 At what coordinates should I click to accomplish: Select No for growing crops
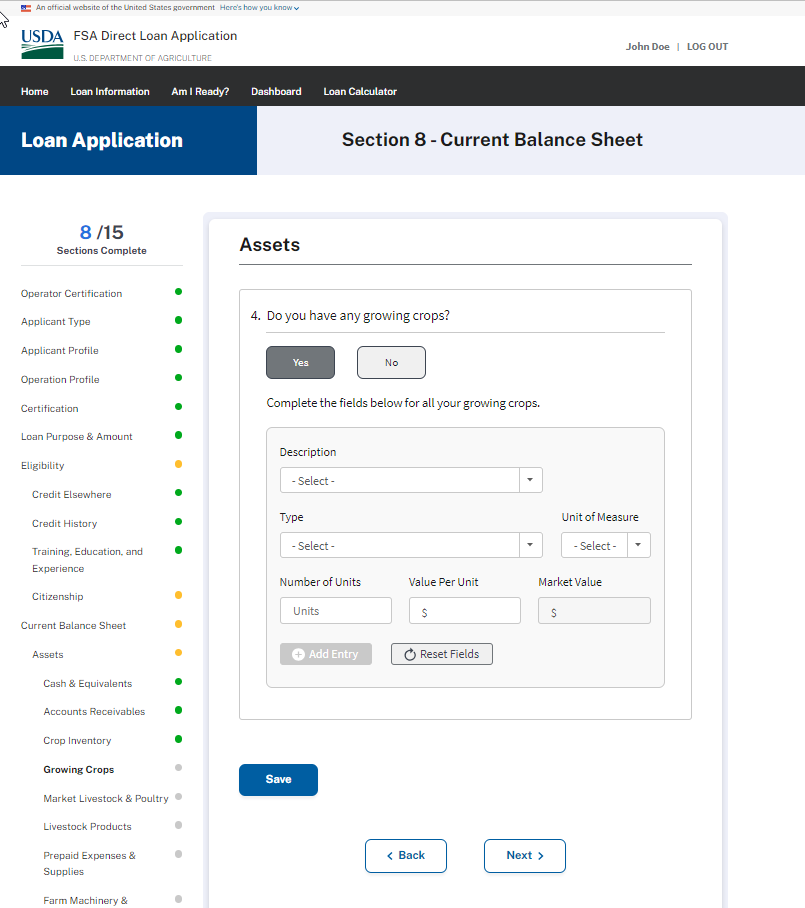click(391, 363)
